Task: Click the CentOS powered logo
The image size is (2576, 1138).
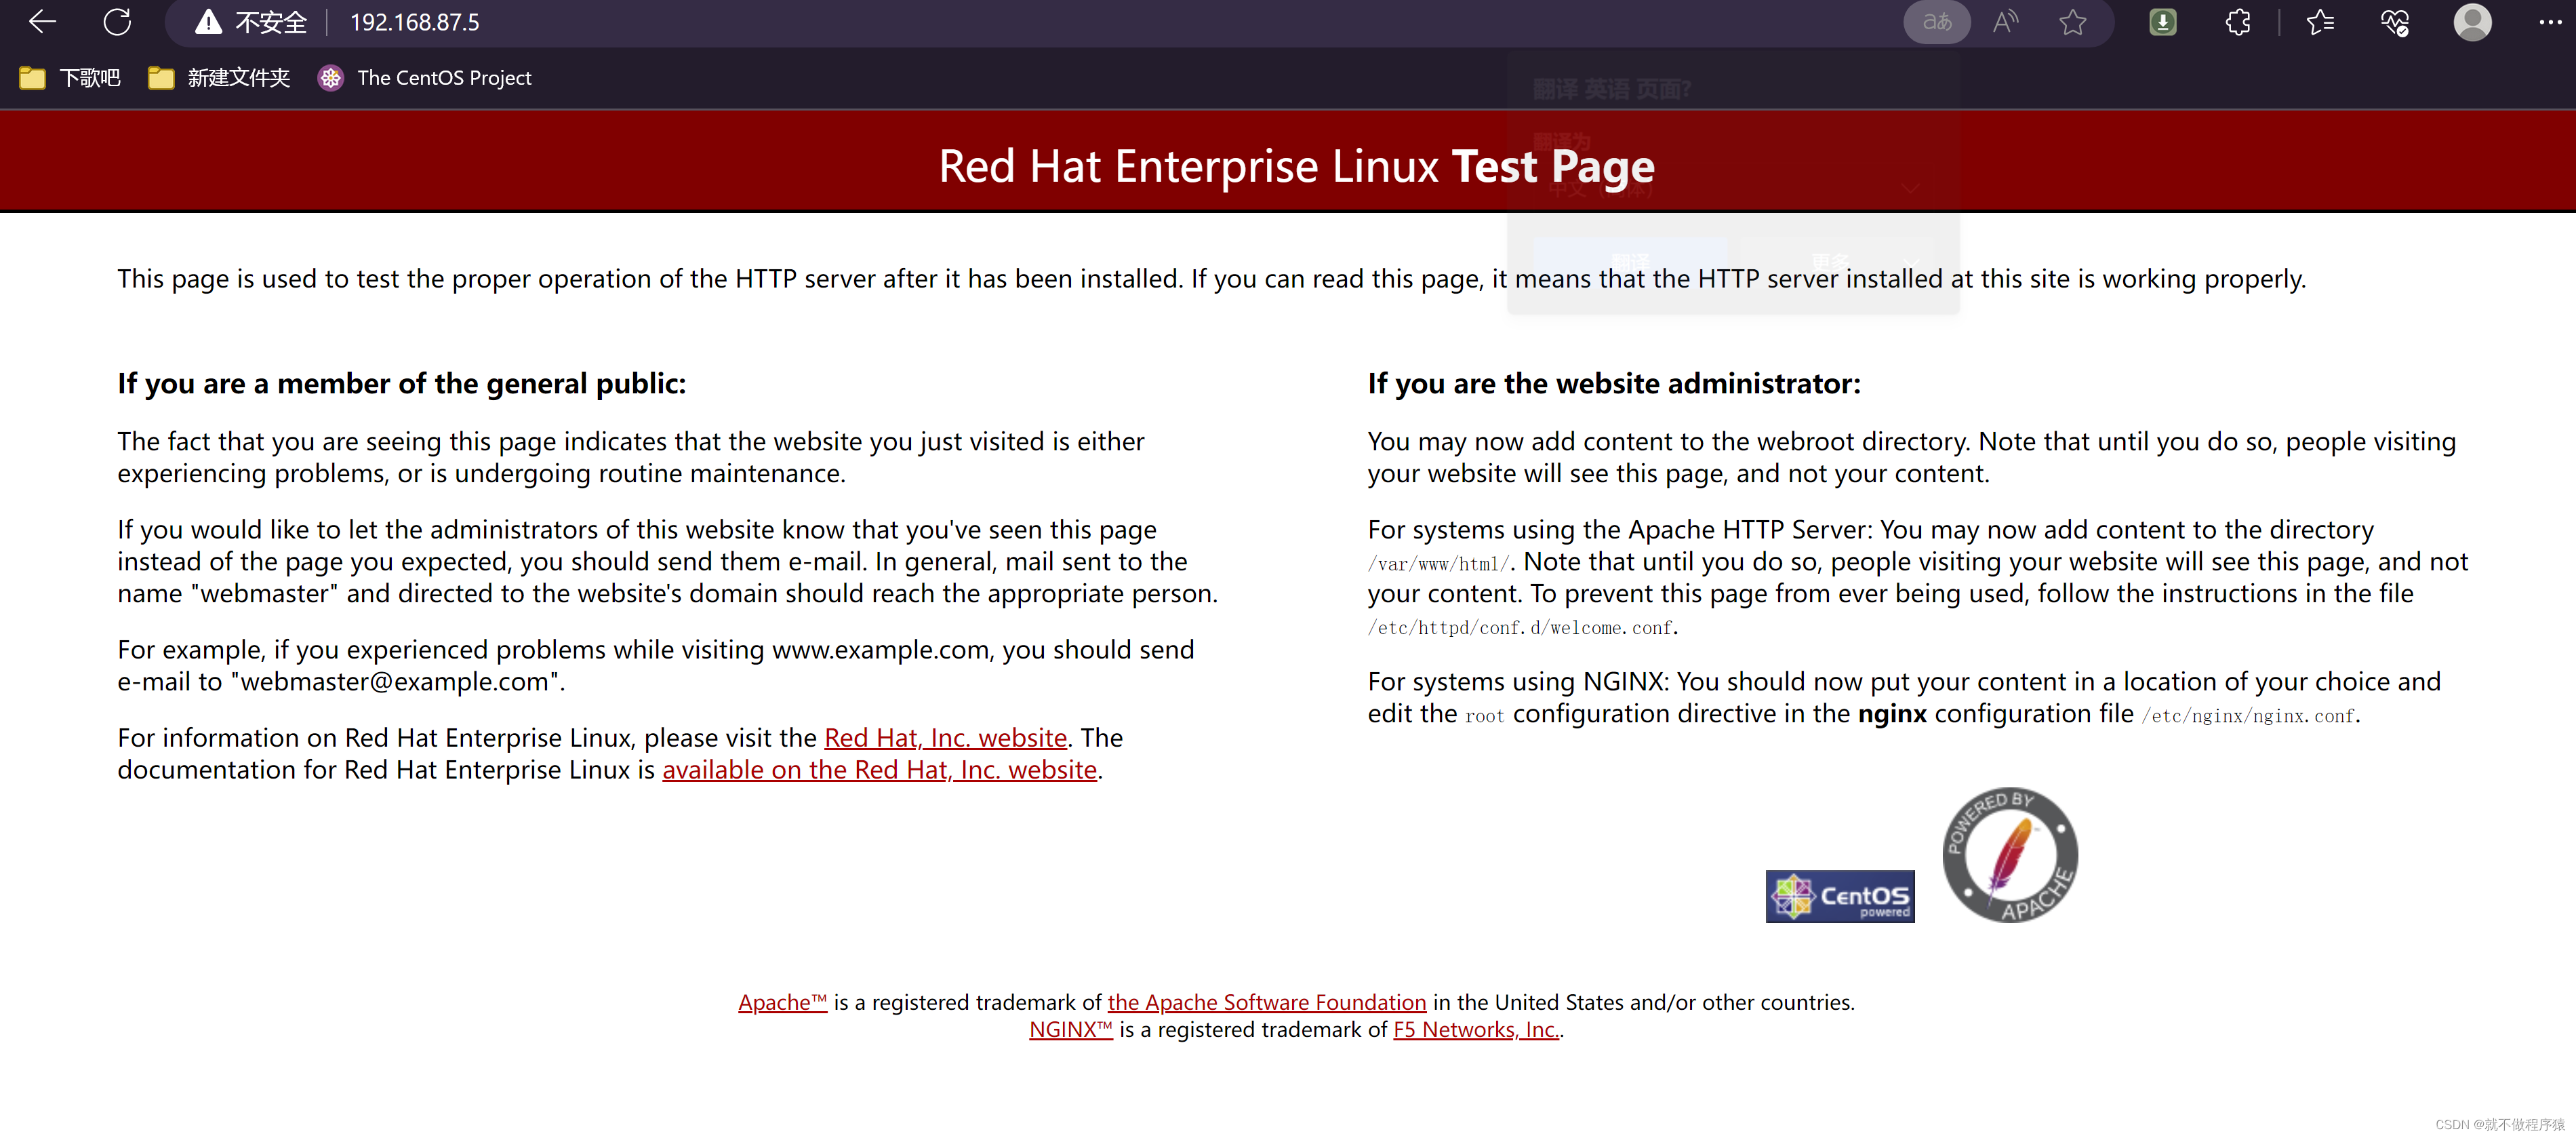Action: [1839, 896]
